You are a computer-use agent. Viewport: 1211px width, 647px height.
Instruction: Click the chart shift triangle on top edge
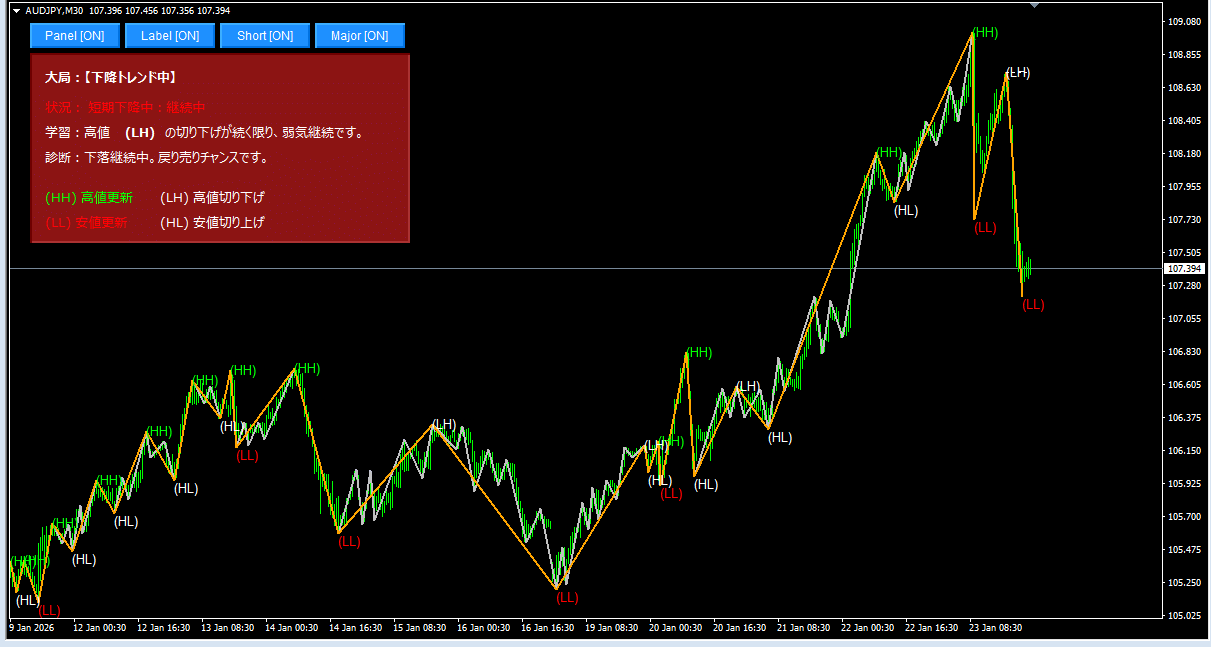point(1034,6)
